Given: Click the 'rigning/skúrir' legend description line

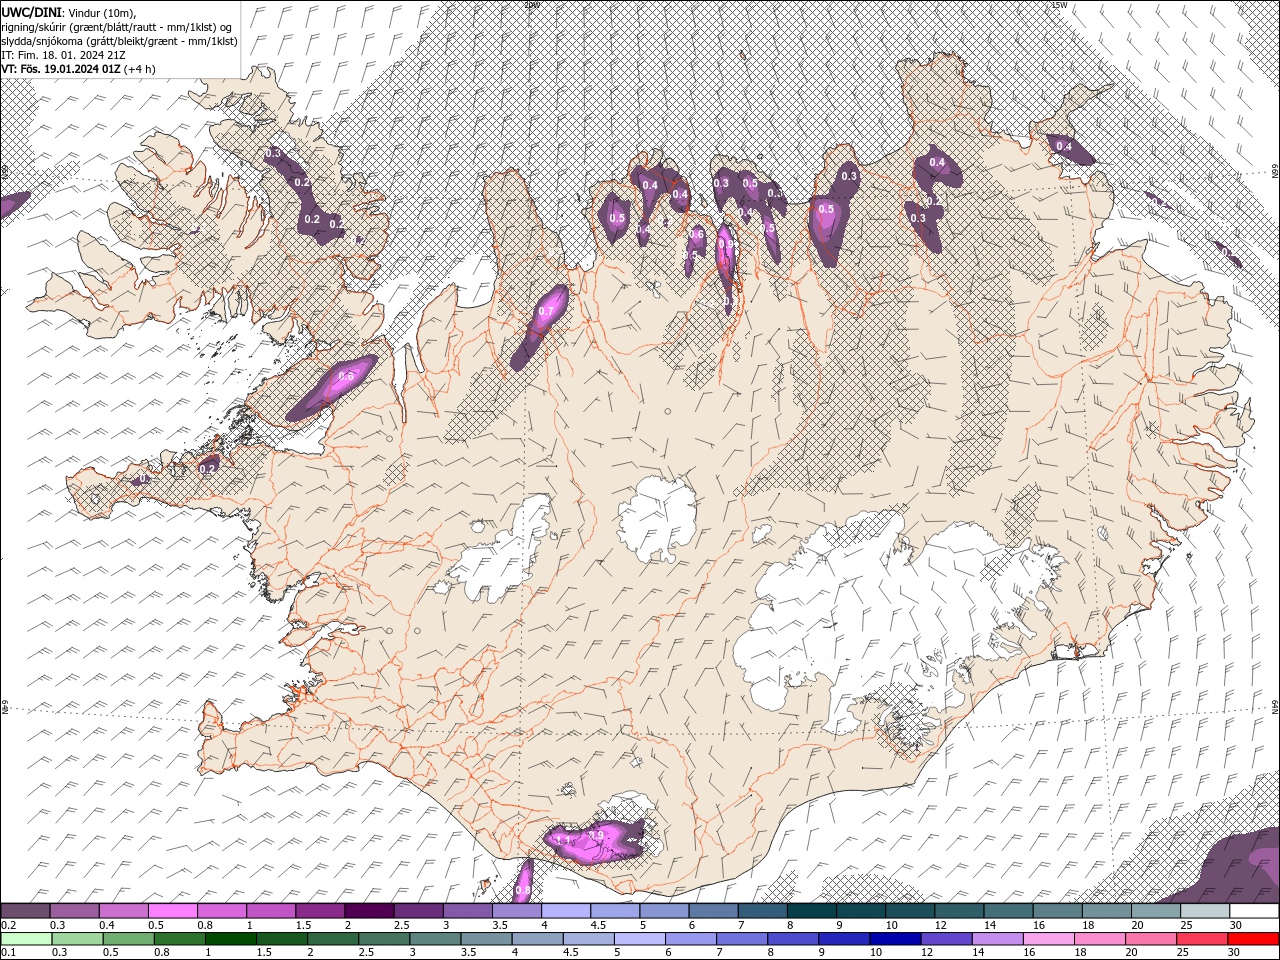Looking at the screenshot, I should click(x=117, y=26).
